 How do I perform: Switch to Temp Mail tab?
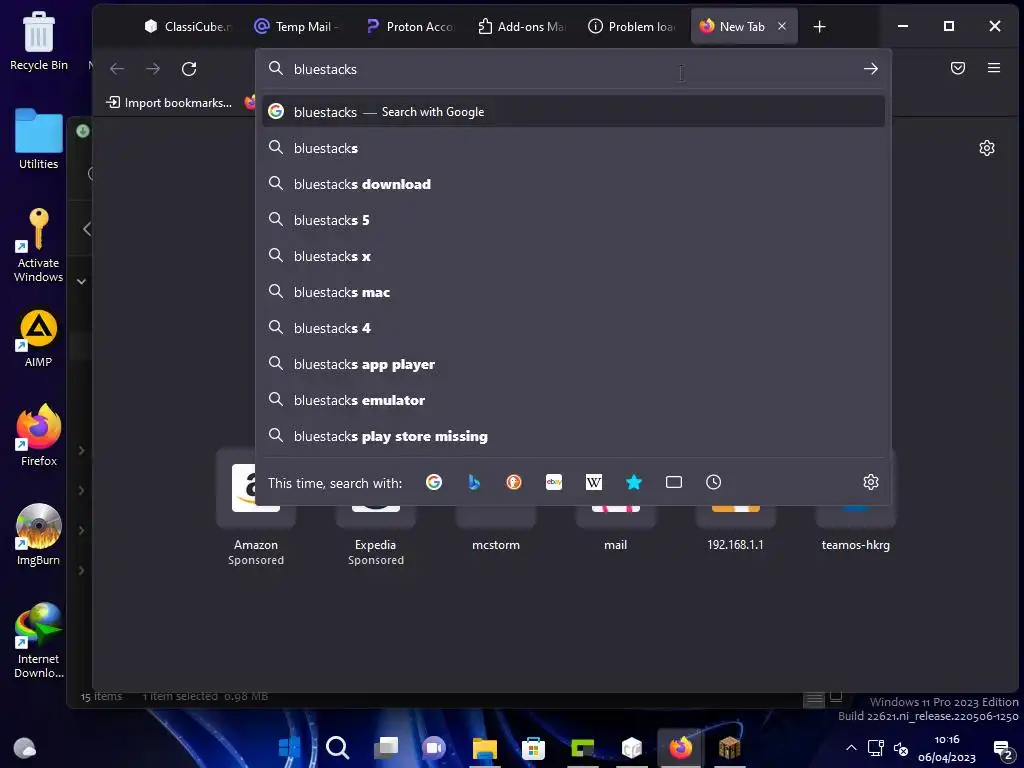299,27
